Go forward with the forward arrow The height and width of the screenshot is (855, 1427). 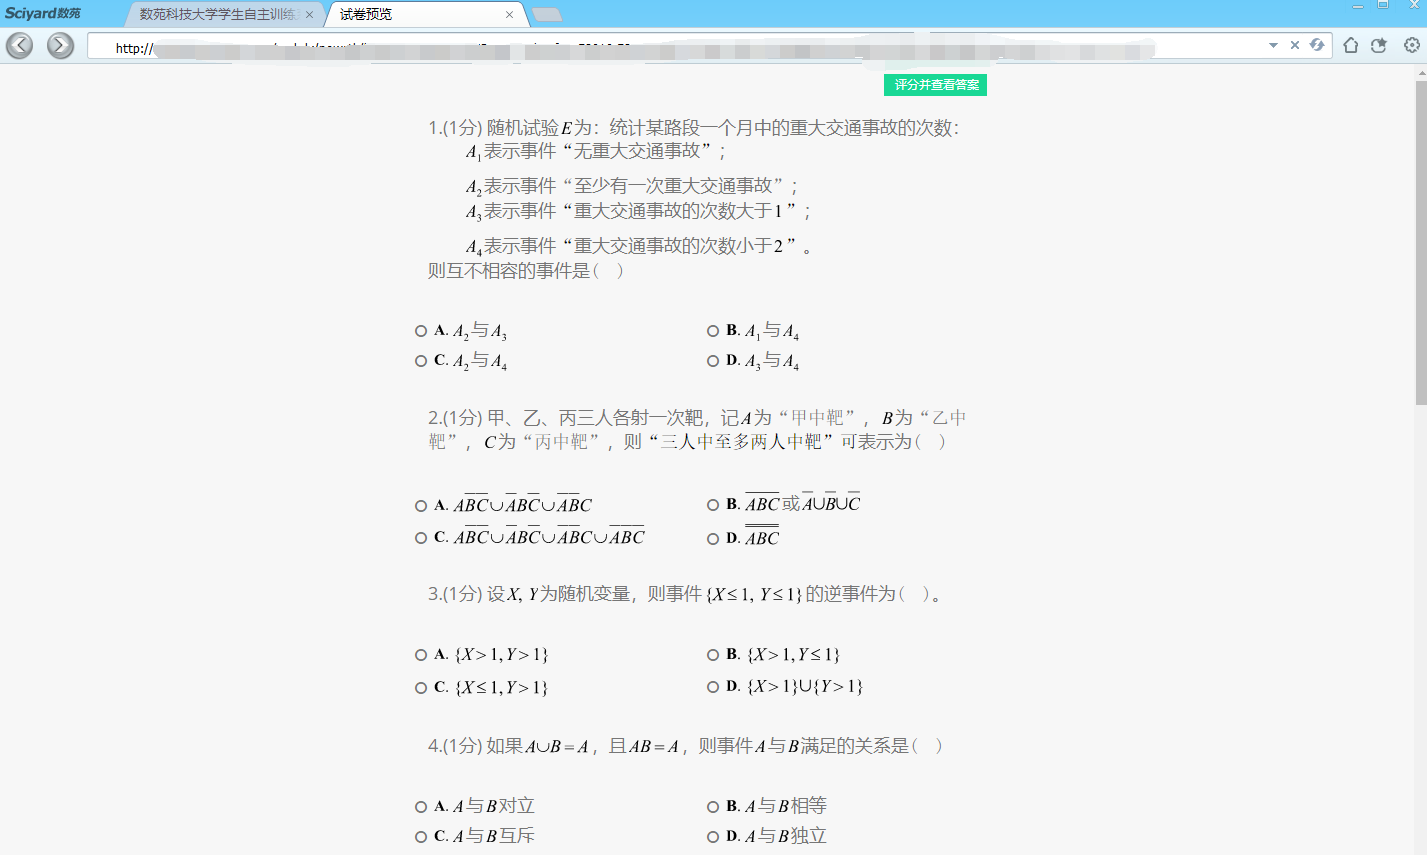60,45
